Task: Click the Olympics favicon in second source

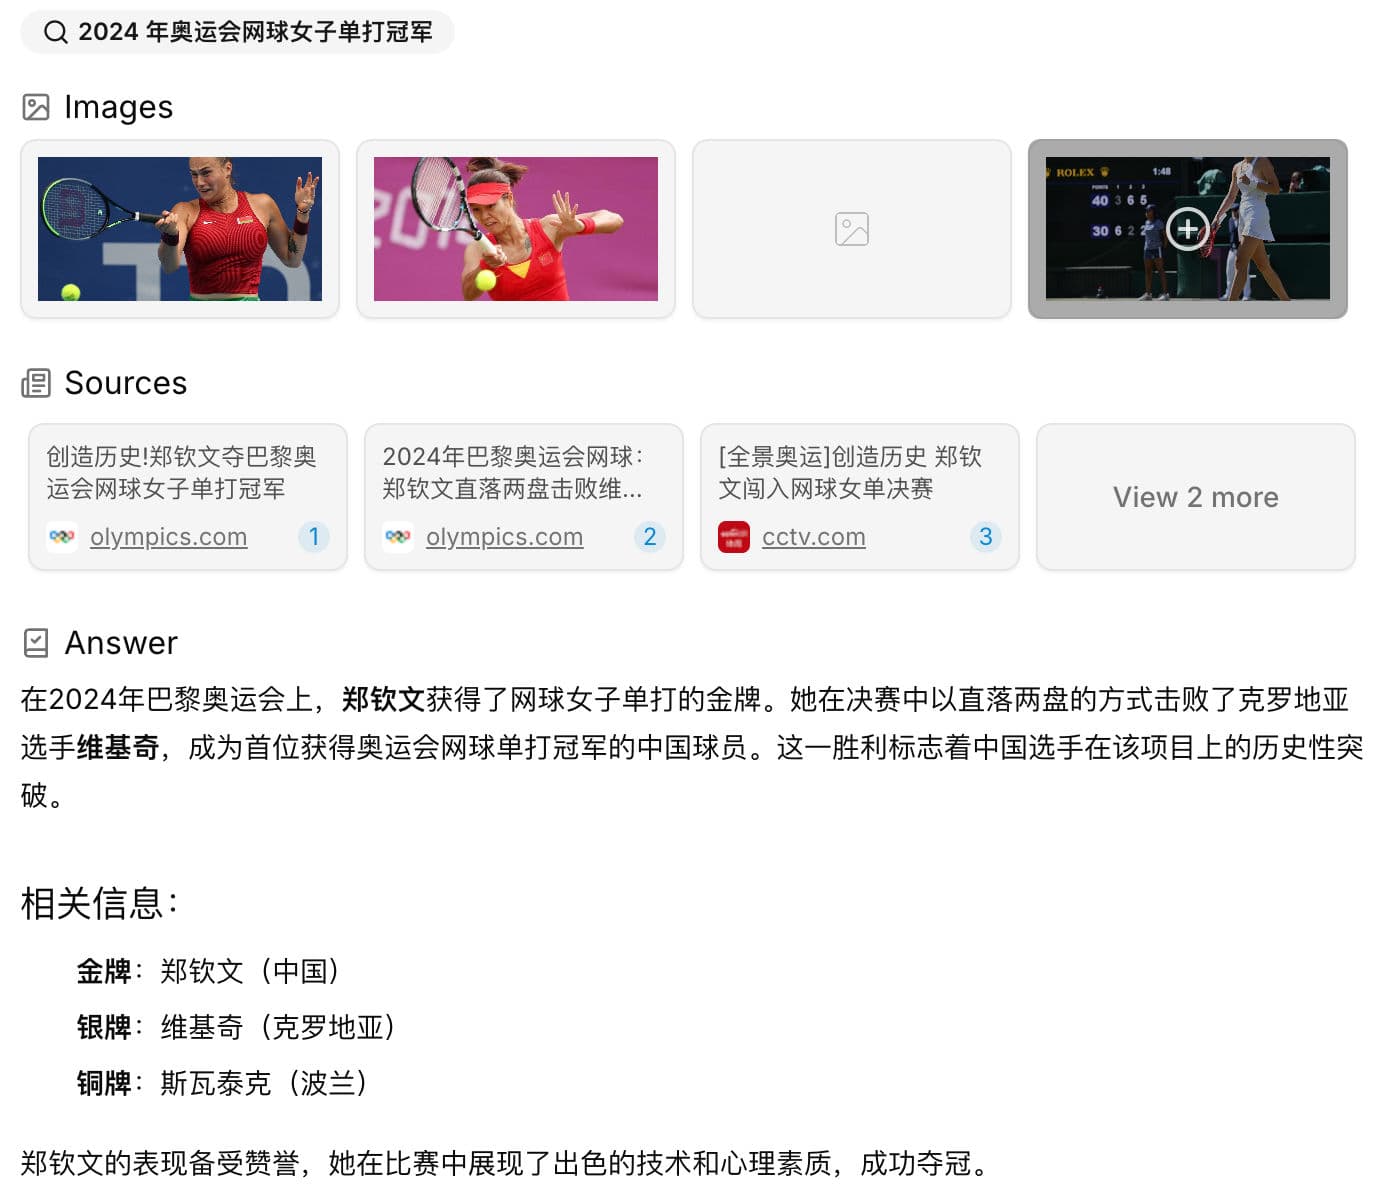Action: [398, 537]
